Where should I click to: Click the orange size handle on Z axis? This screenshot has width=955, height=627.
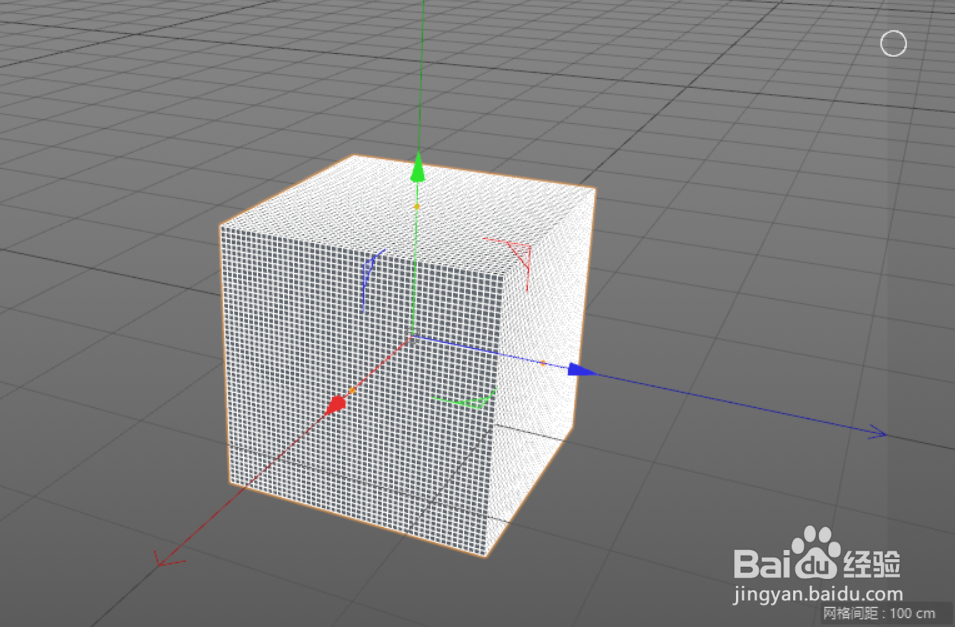pos(543,363)
